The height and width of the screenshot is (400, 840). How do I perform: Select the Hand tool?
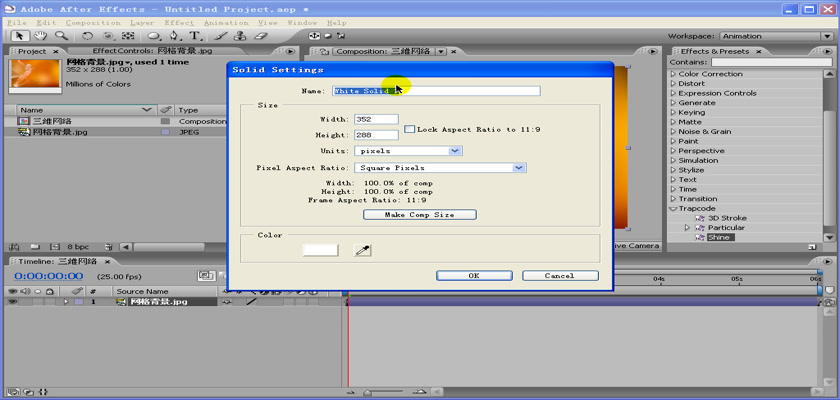[x=41, y=36]
